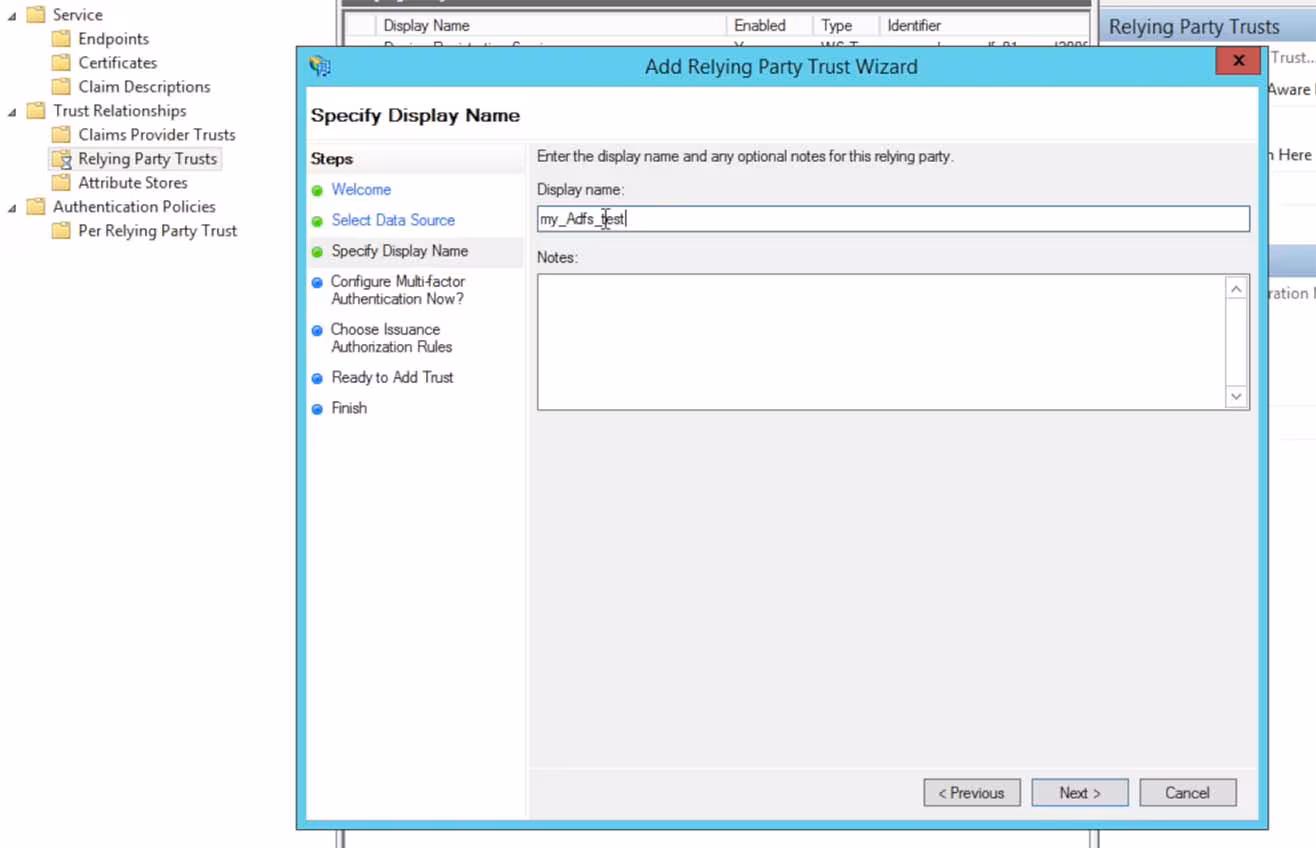Screen dimensions: 1316x848
Task: Go to the Select Data Source step
Action: [393, 220]
